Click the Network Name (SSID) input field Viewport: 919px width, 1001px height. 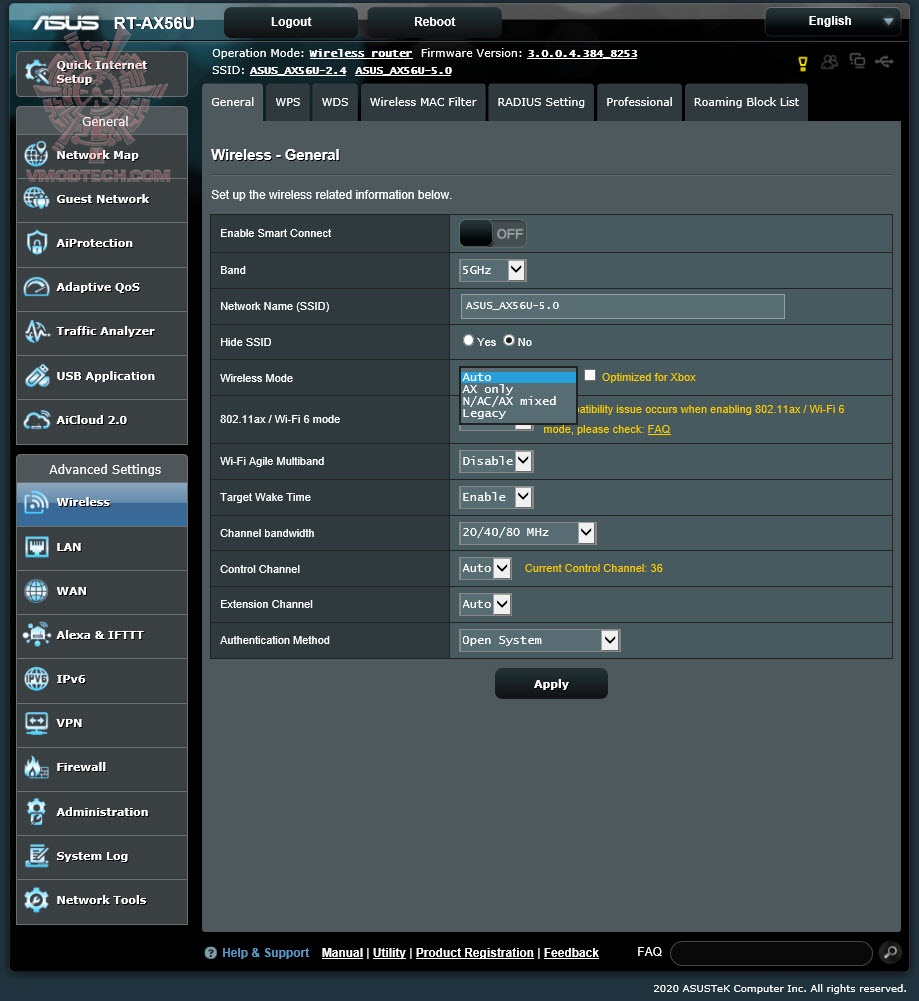(622, 306)
